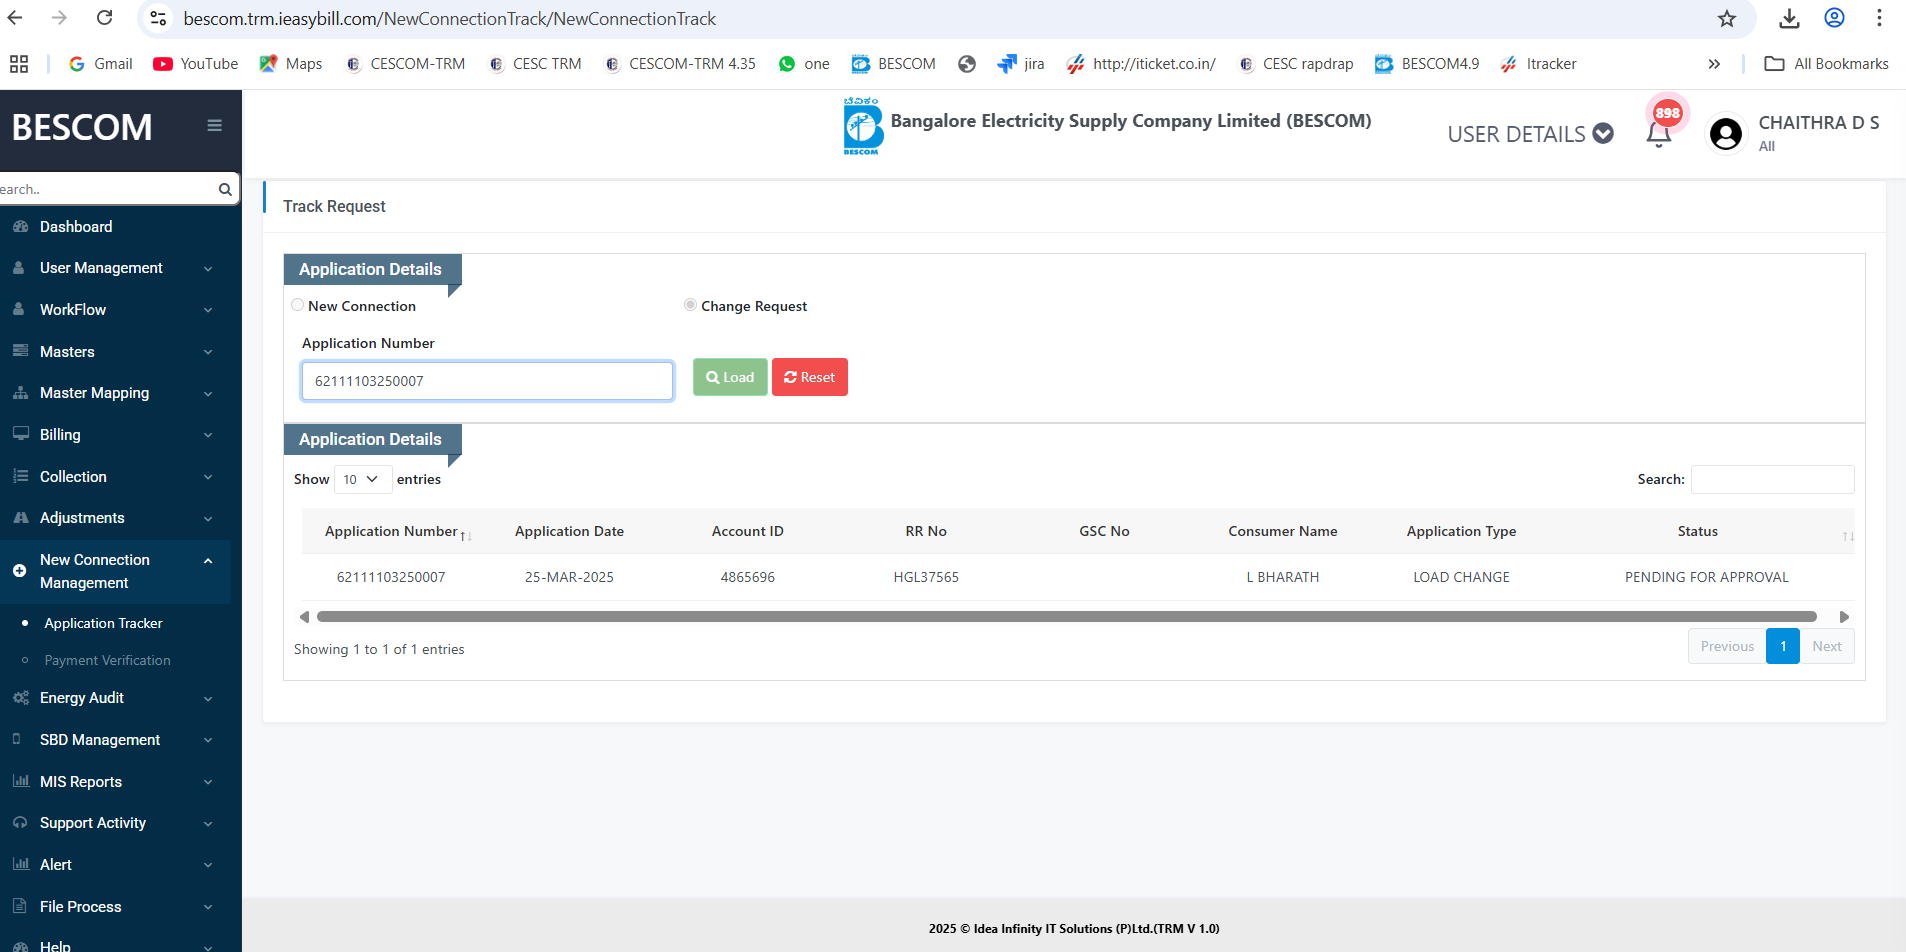This screenshot has height=952, width=1906.
Task: Click the browser back arrow
Action: pos(15,18)
